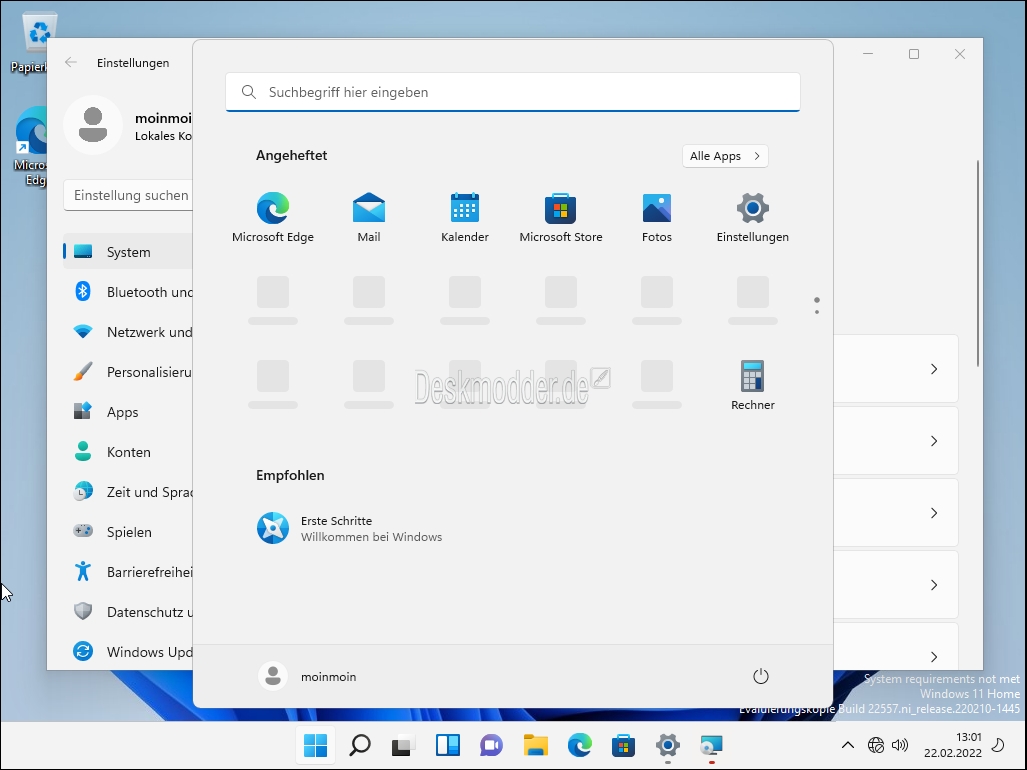The height and width of the screenshot is (770, 1027).
Task: Launch the Fotos app
Action: (656, 217)
